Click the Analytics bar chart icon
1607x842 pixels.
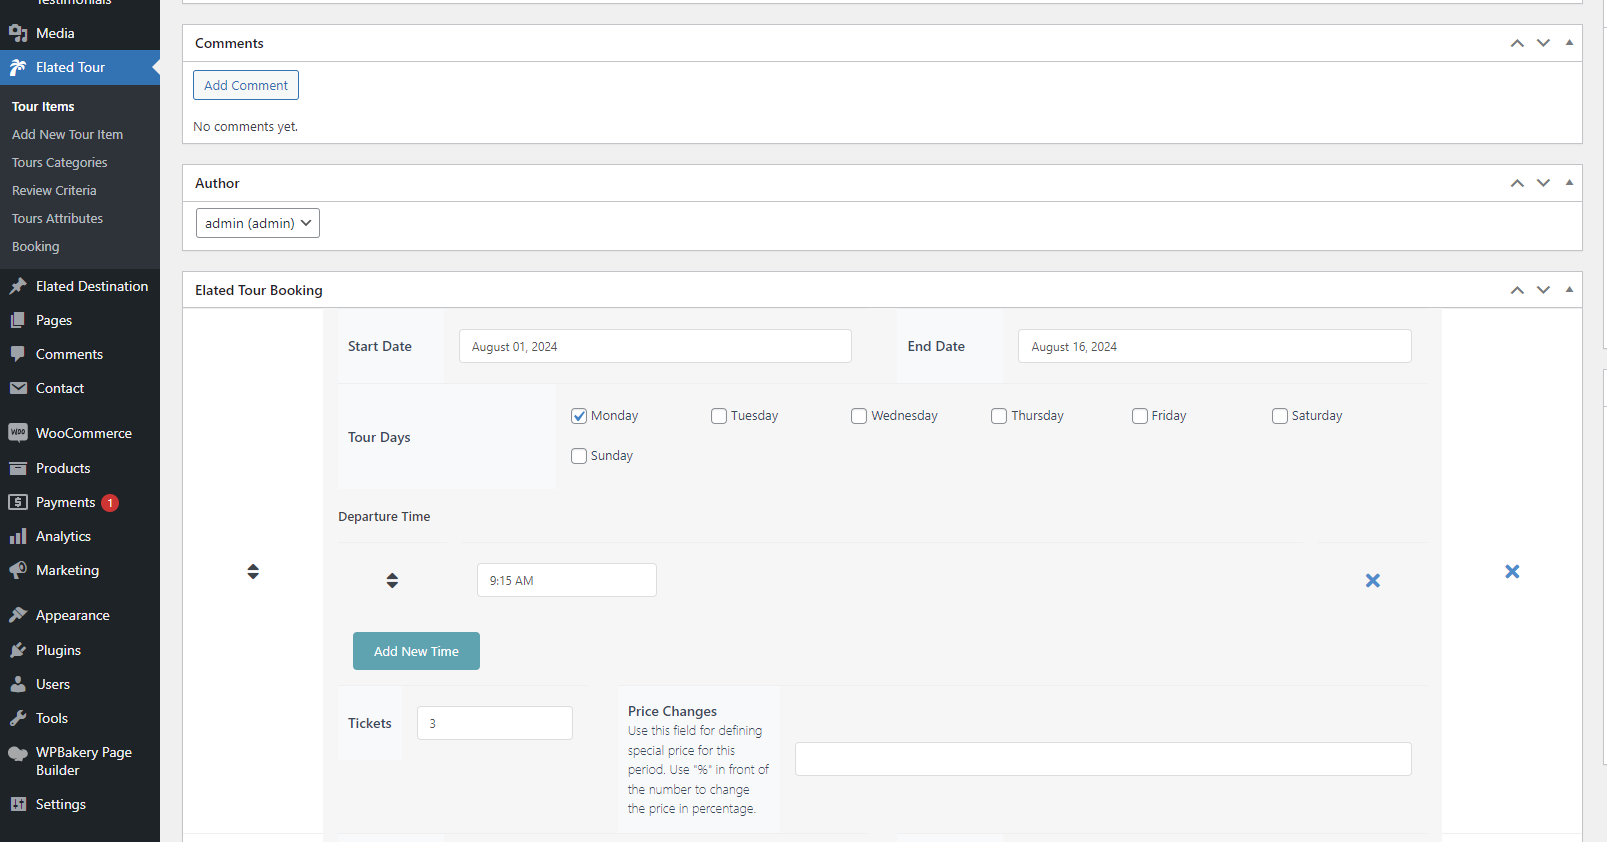click(18, 536)
